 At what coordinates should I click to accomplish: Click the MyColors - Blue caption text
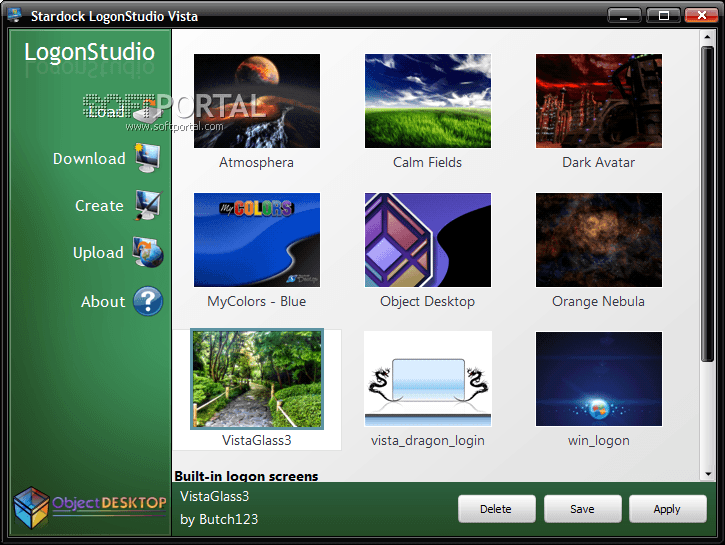[x=256, y=302]
